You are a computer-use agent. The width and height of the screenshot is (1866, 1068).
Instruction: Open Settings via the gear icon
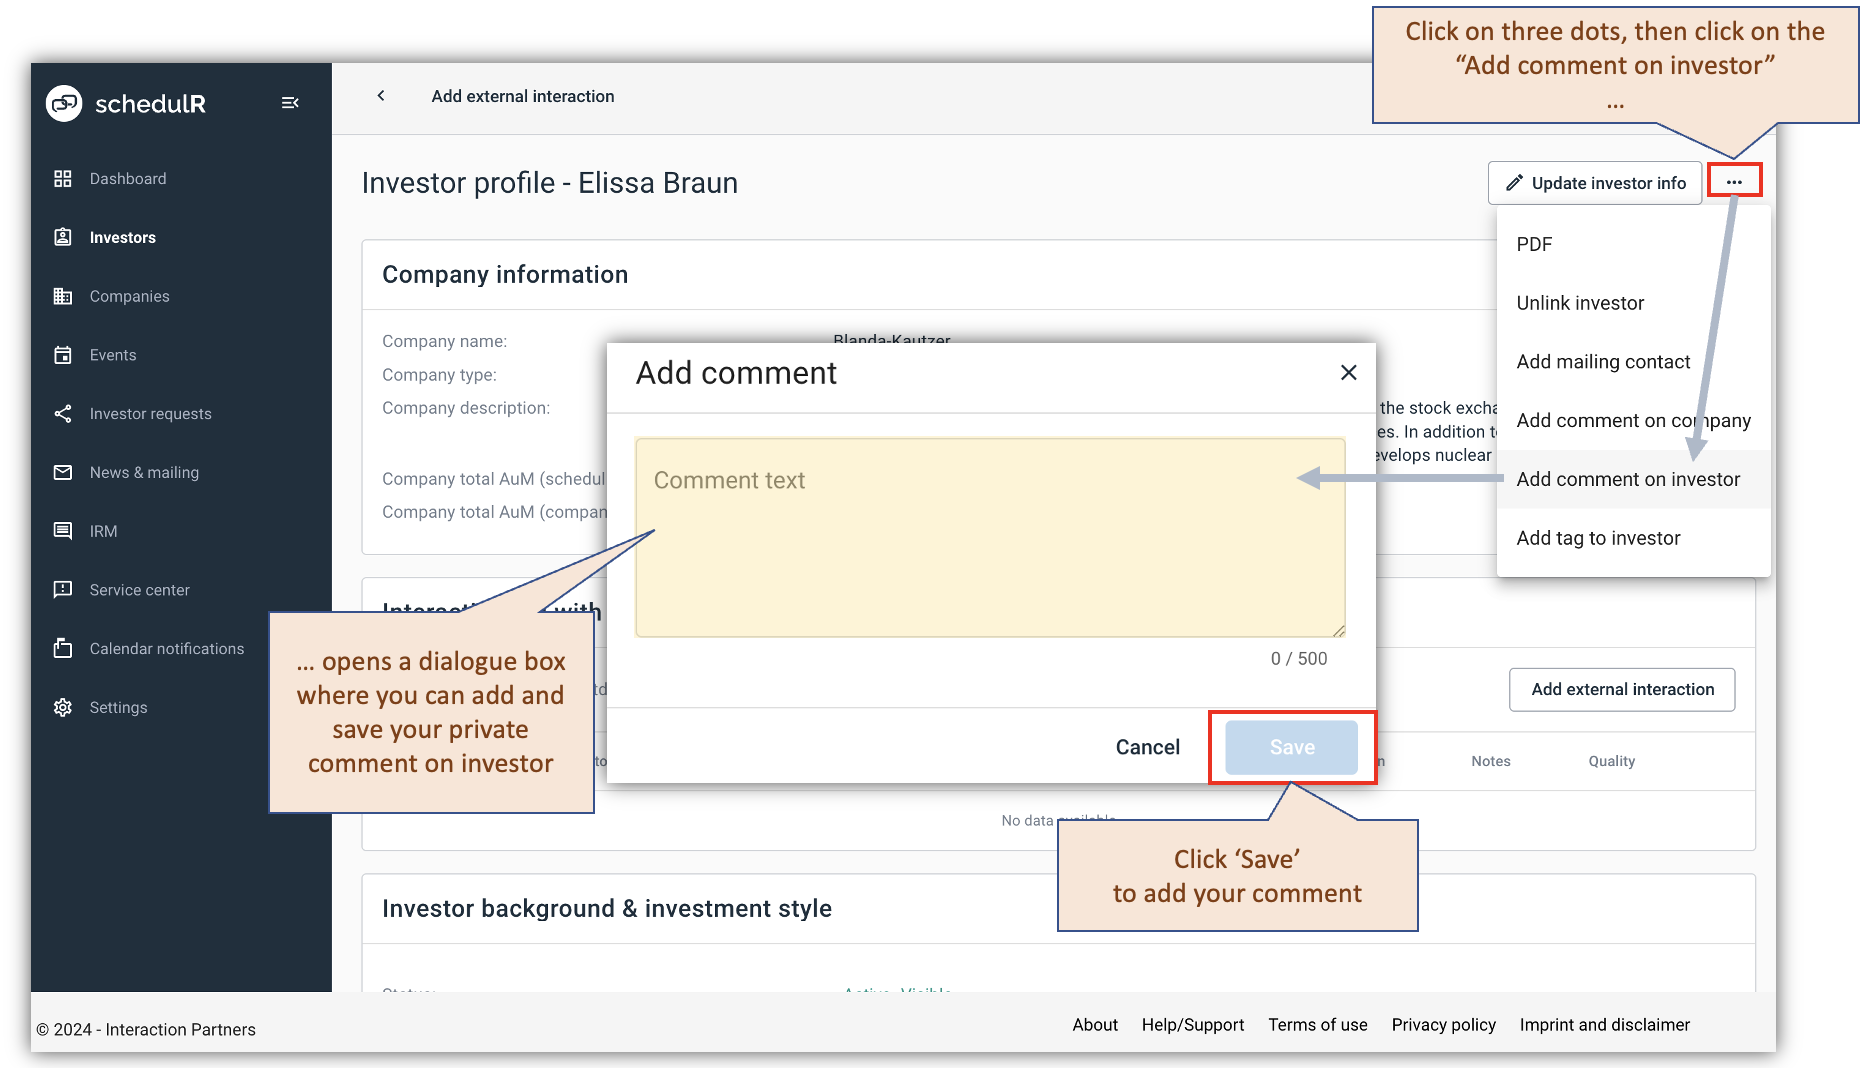click(62, 707)
